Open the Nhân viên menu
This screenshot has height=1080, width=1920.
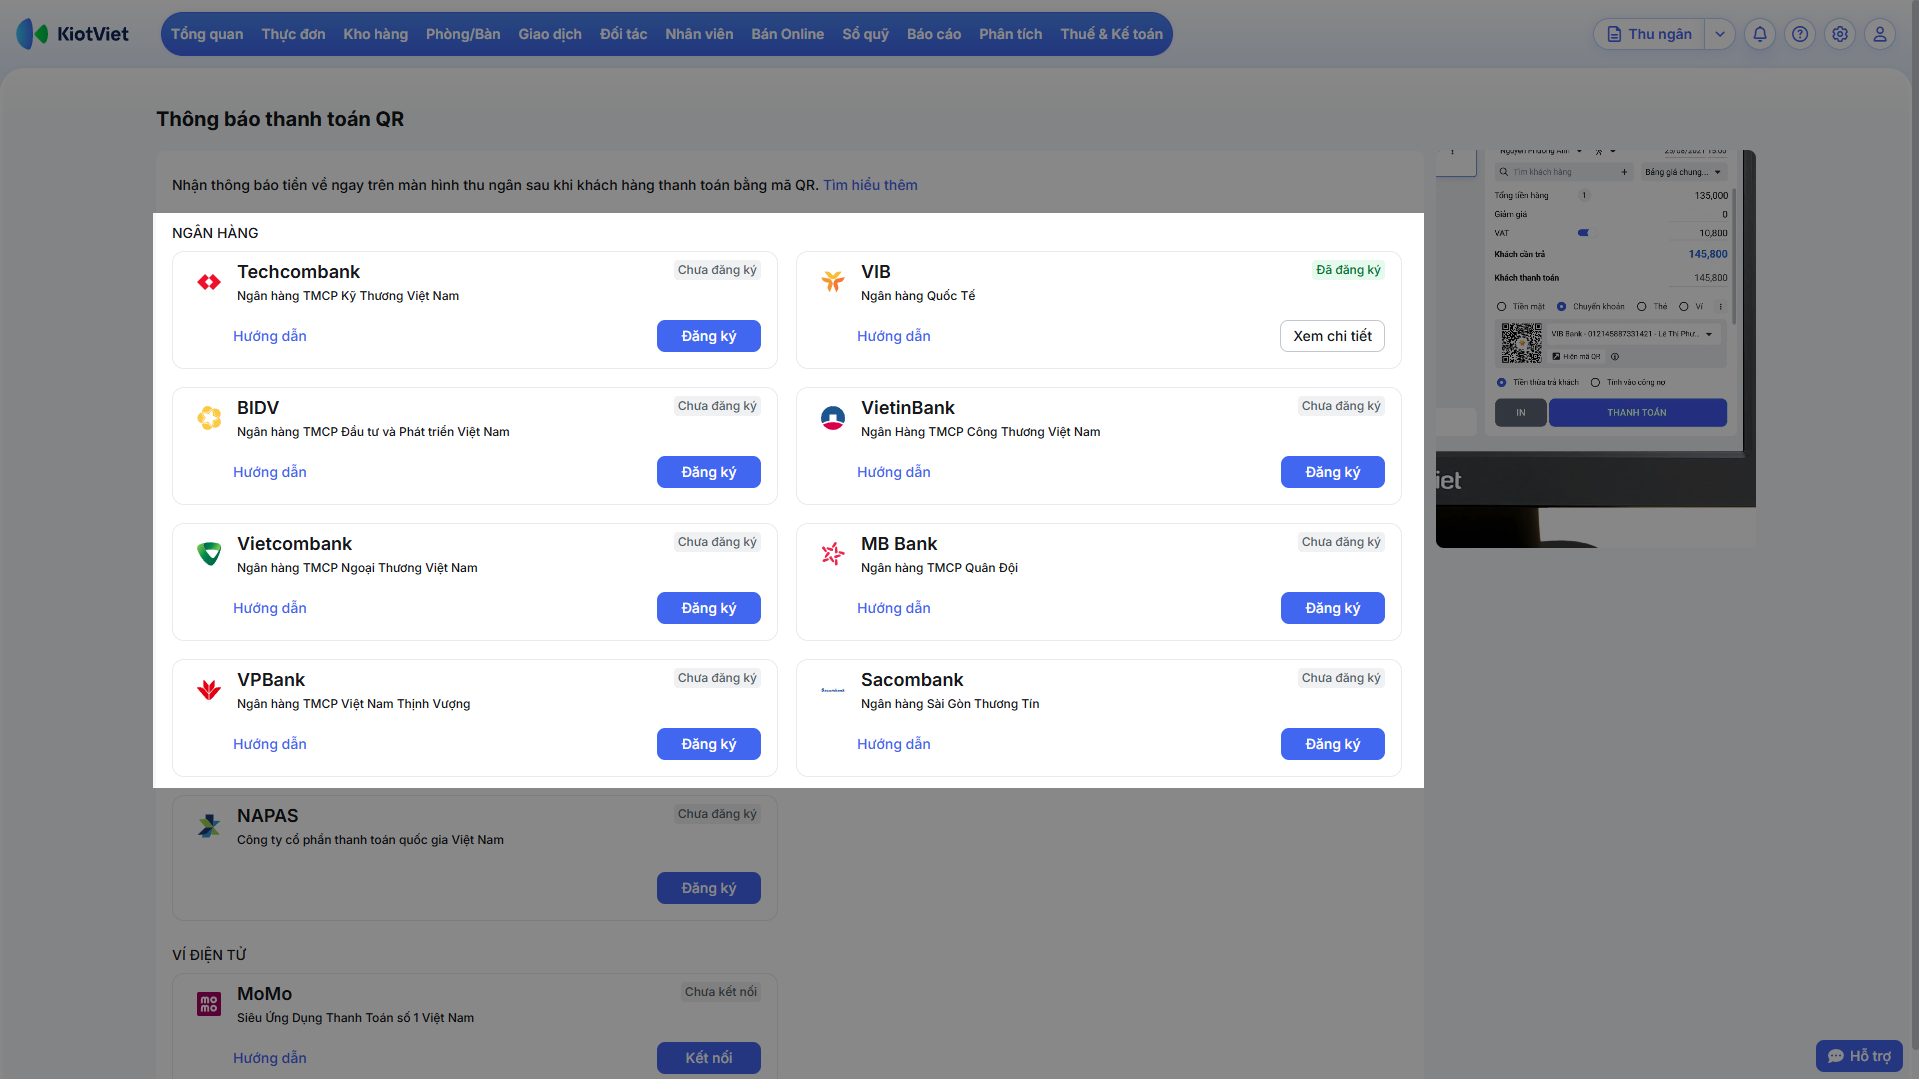(x=699, y=34)
